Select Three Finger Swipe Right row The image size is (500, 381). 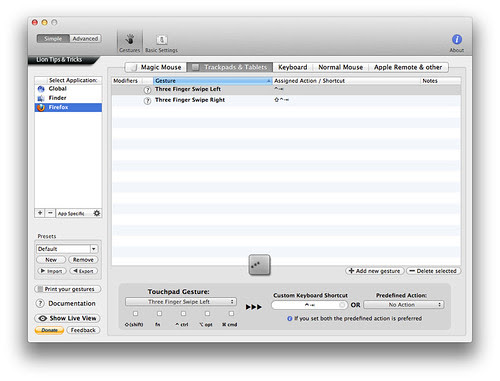(286, 100)
